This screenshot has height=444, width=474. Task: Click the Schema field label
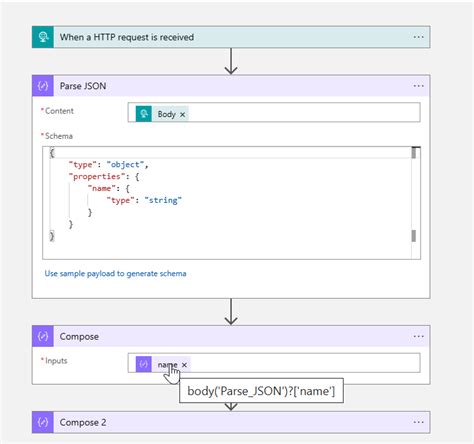(59, 136)
